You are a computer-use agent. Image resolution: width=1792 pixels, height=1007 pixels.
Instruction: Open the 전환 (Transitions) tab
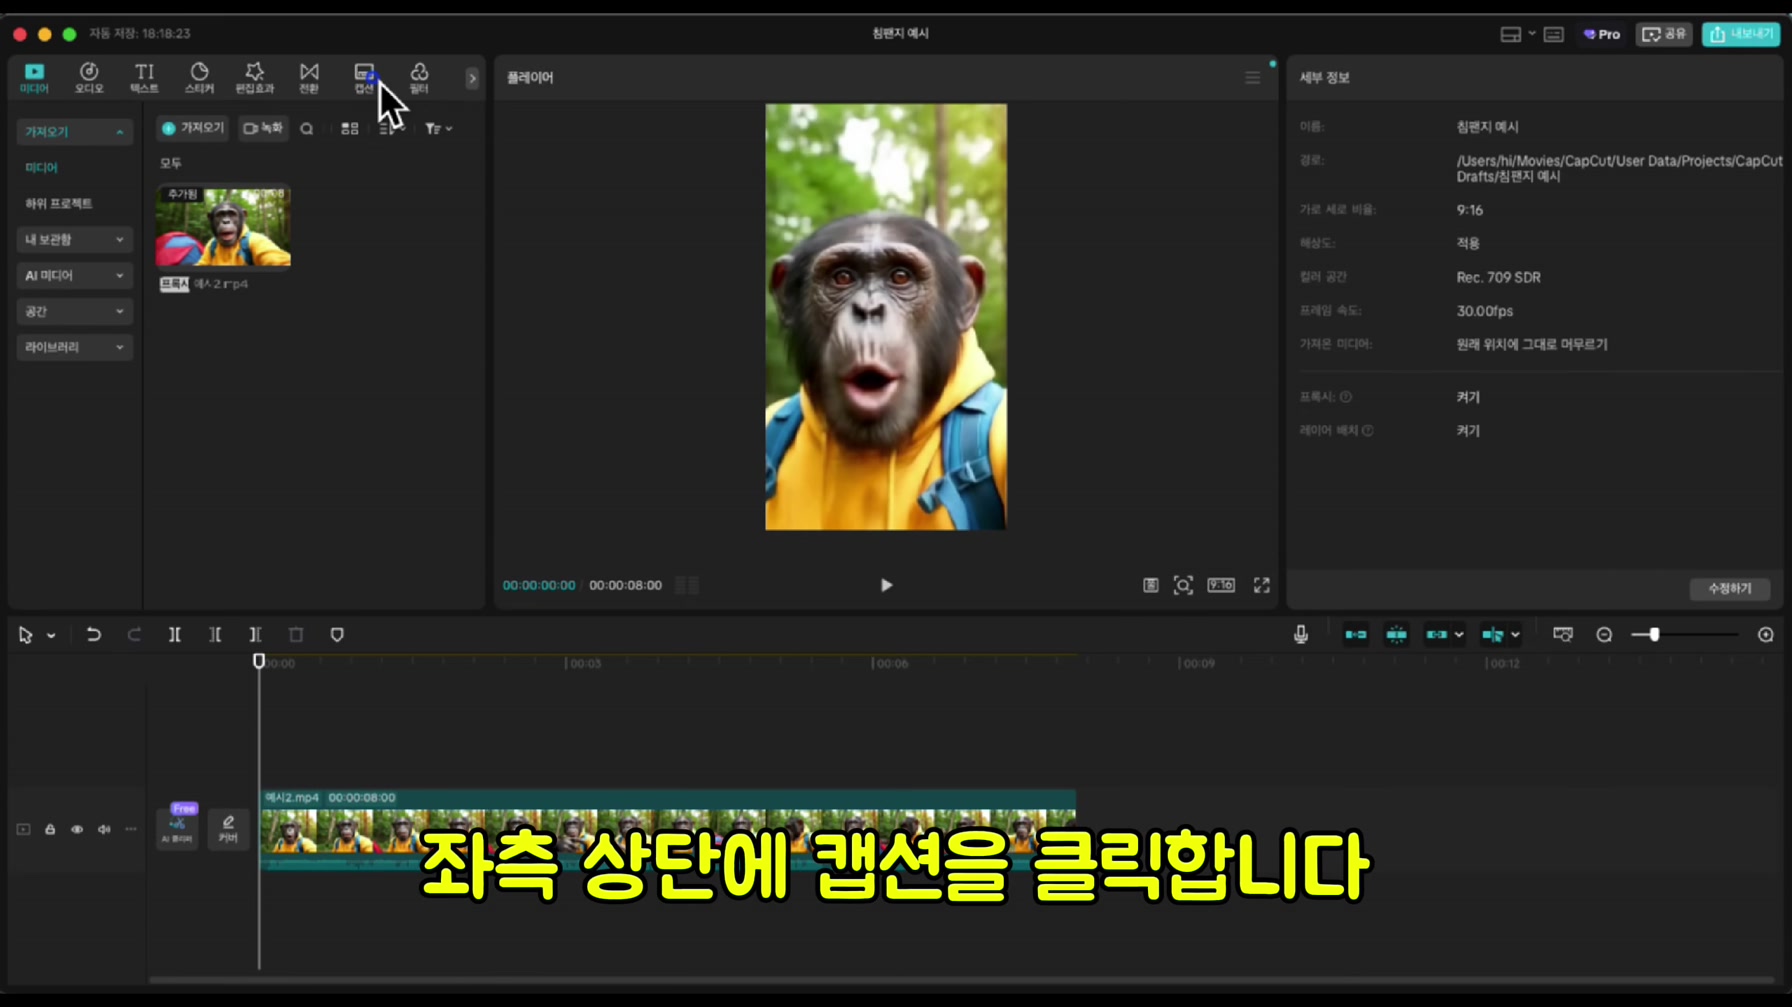coord(309,78)
